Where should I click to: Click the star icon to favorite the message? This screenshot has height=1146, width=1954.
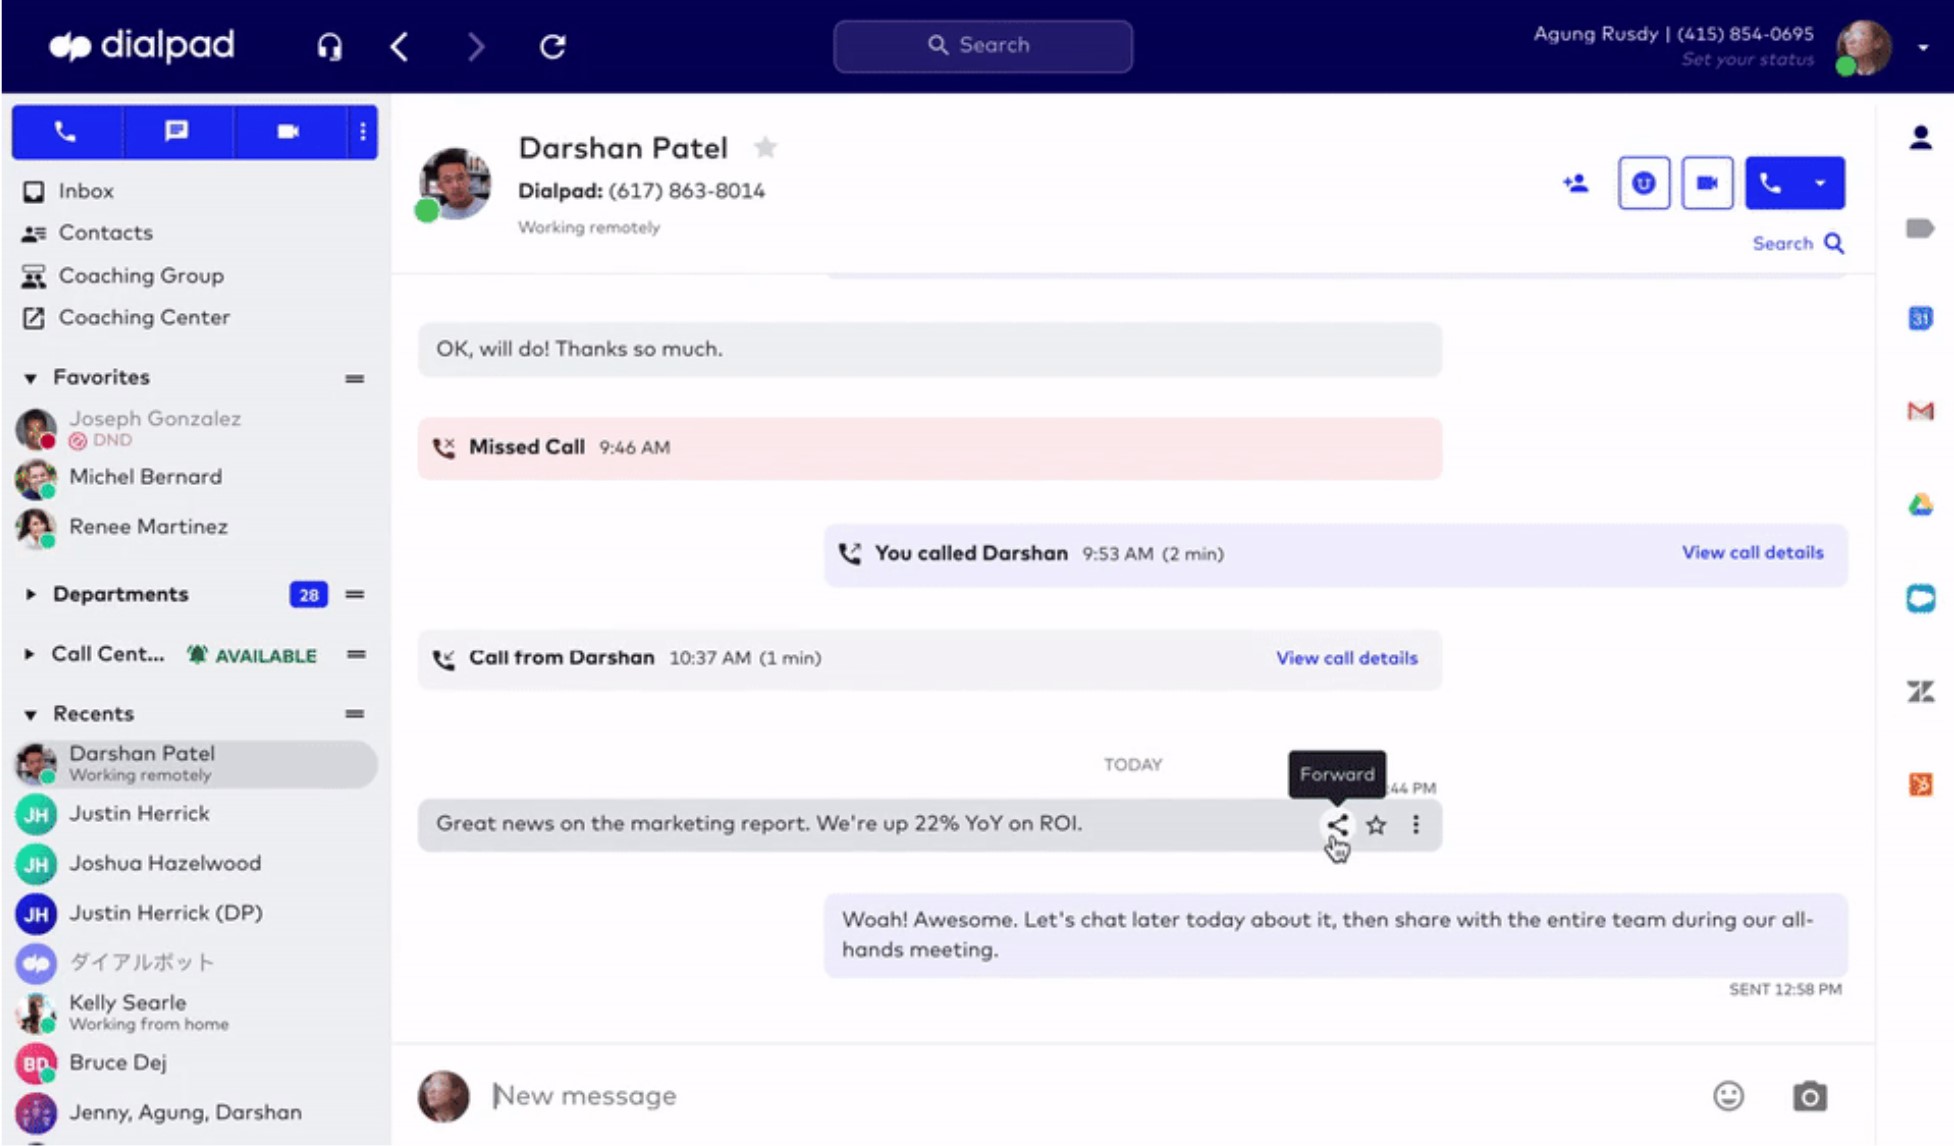pyautogui.click(x=1376, y=825)
